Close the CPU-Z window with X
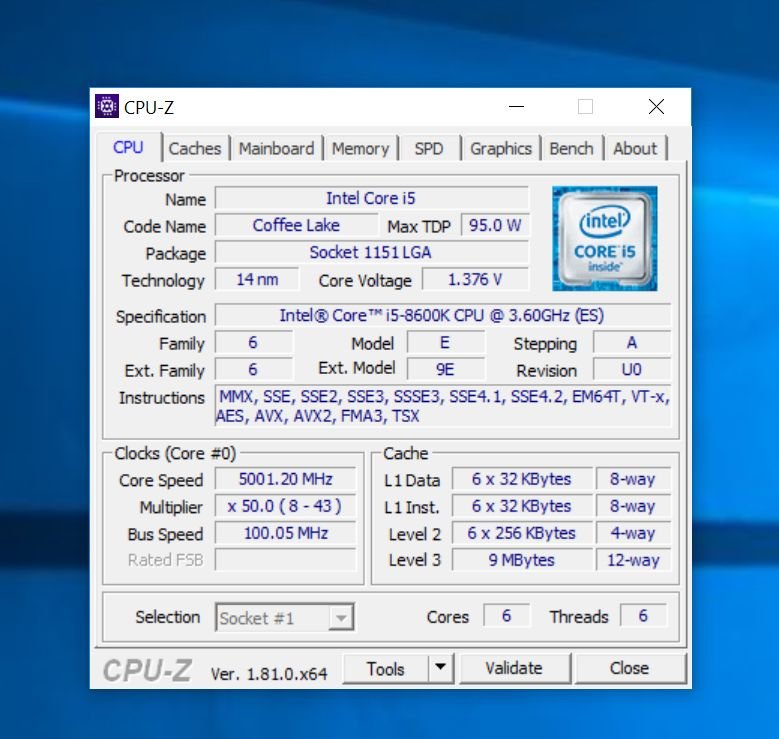779x739 pixels. [656, 106]
